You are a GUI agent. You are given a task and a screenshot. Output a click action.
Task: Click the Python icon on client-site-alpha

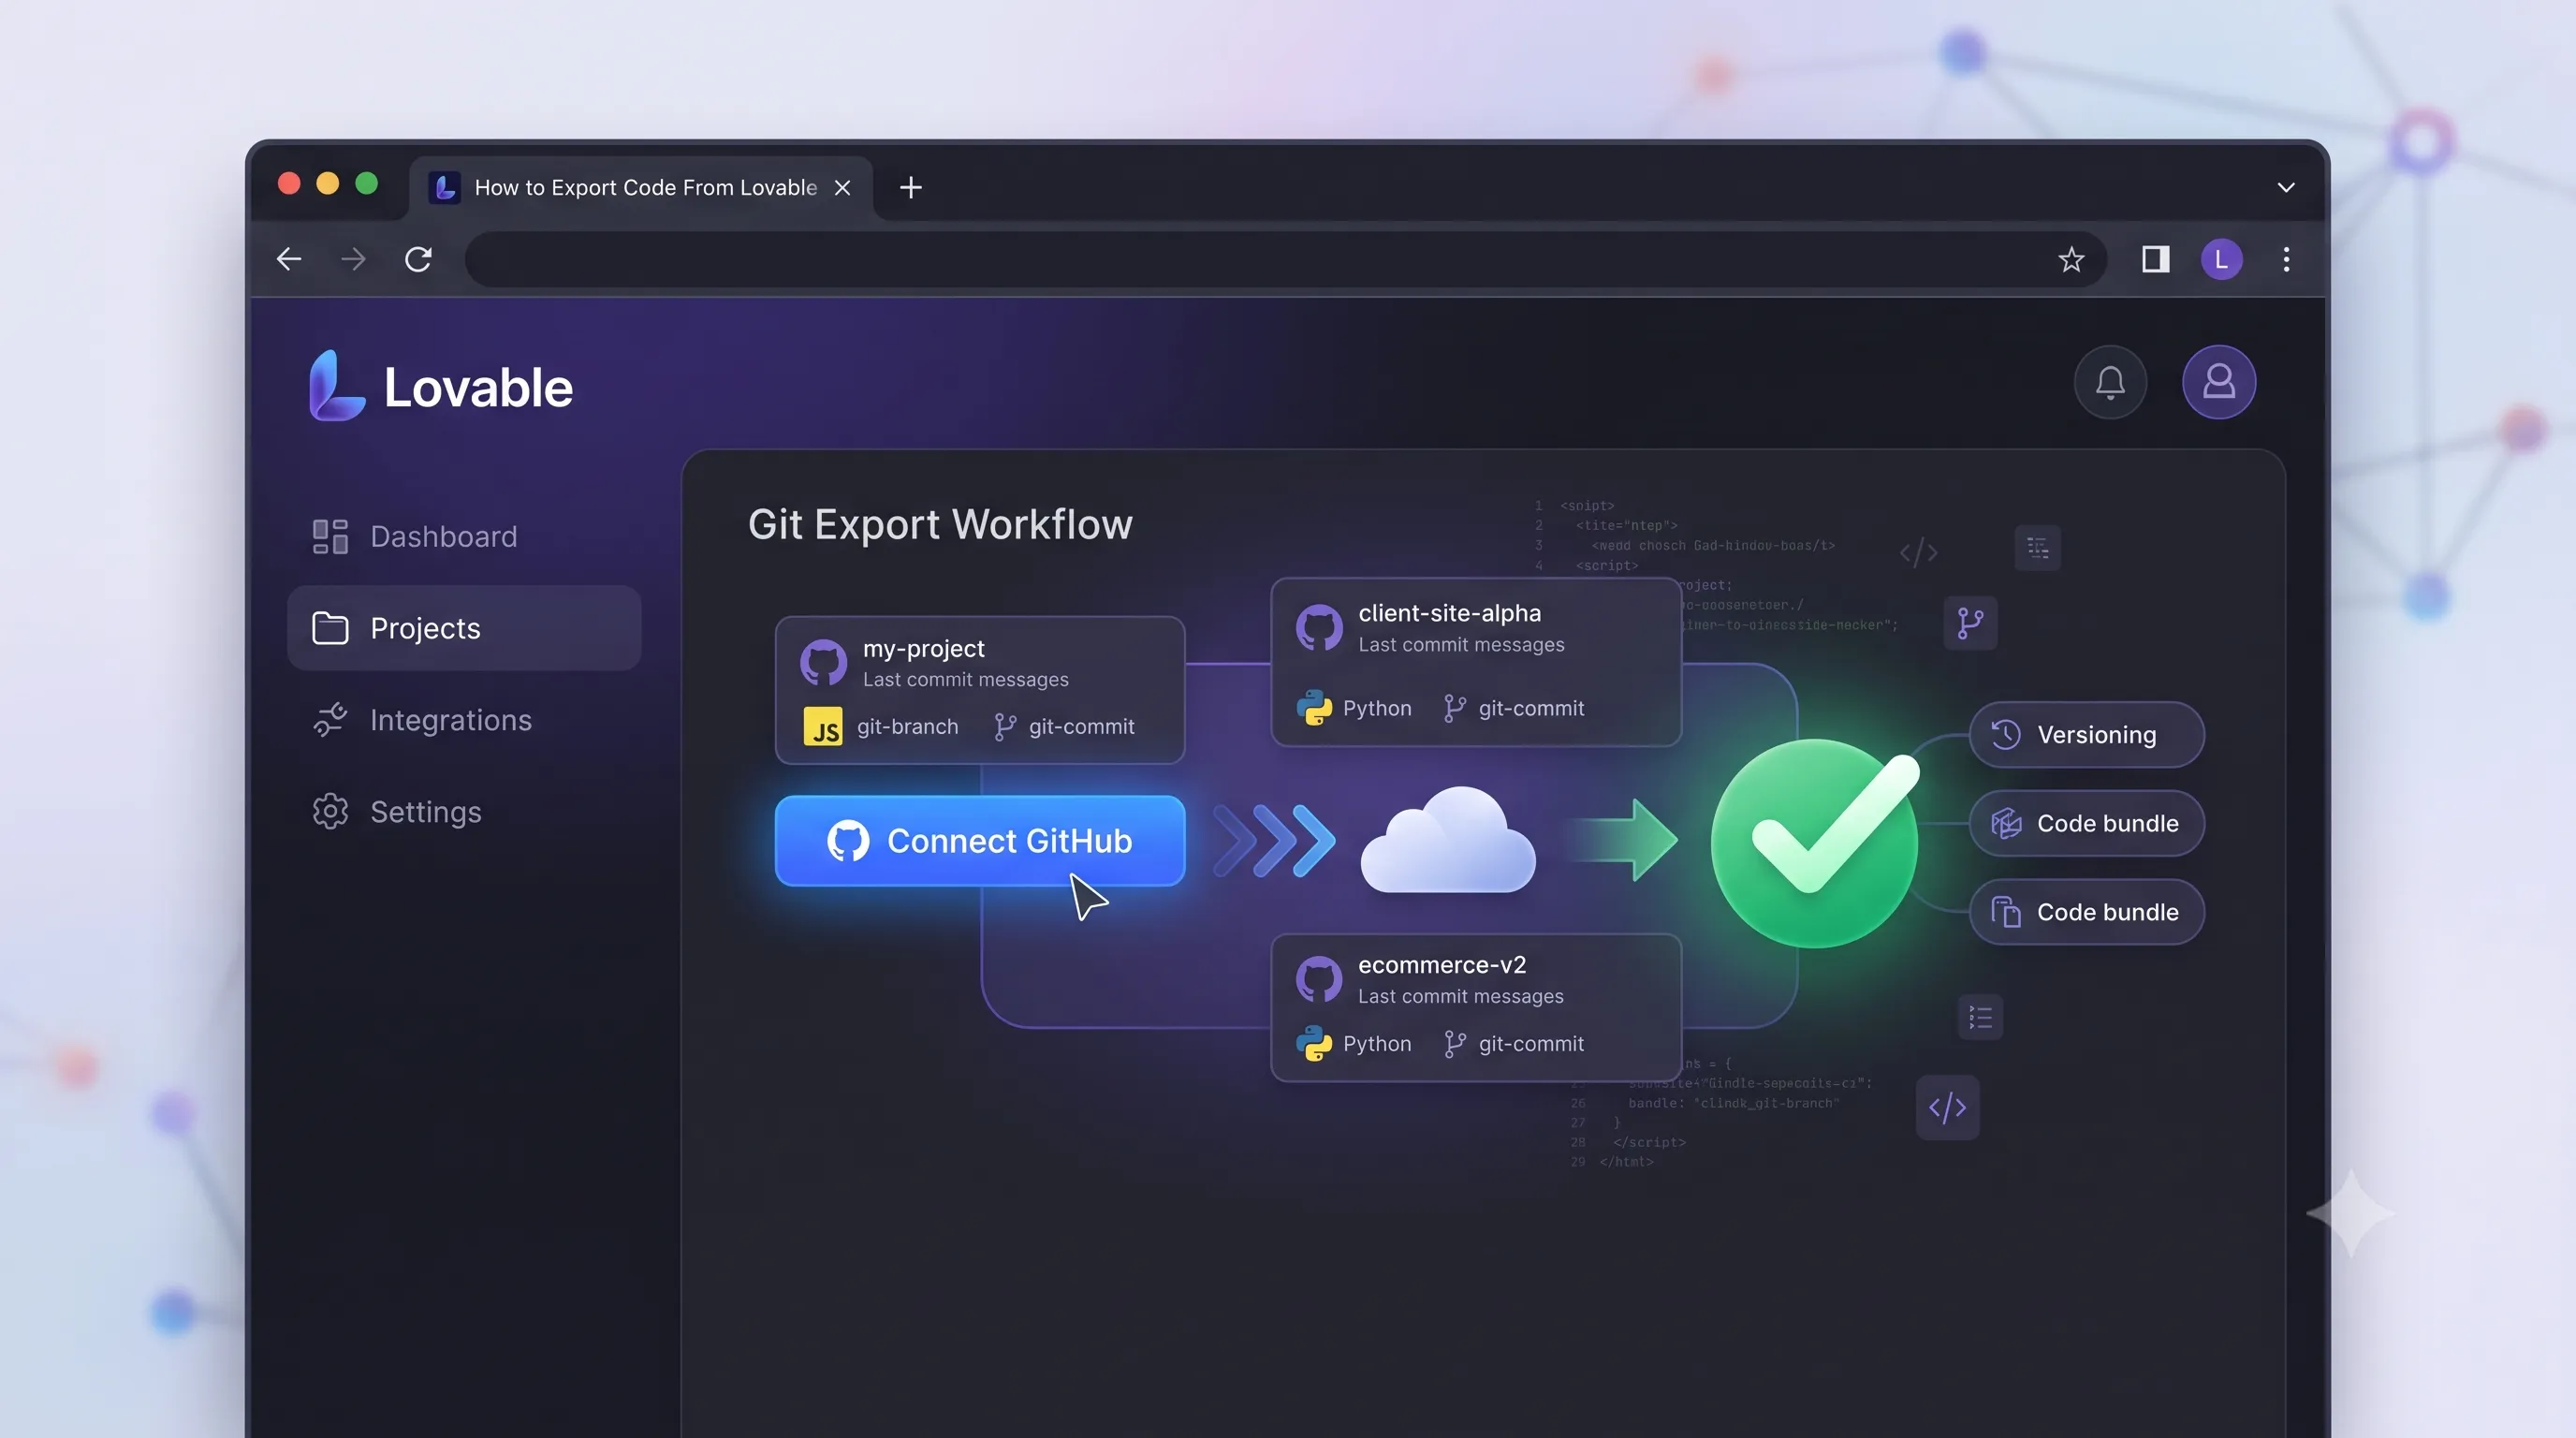pyautogui.click(x=1314, y=708)
